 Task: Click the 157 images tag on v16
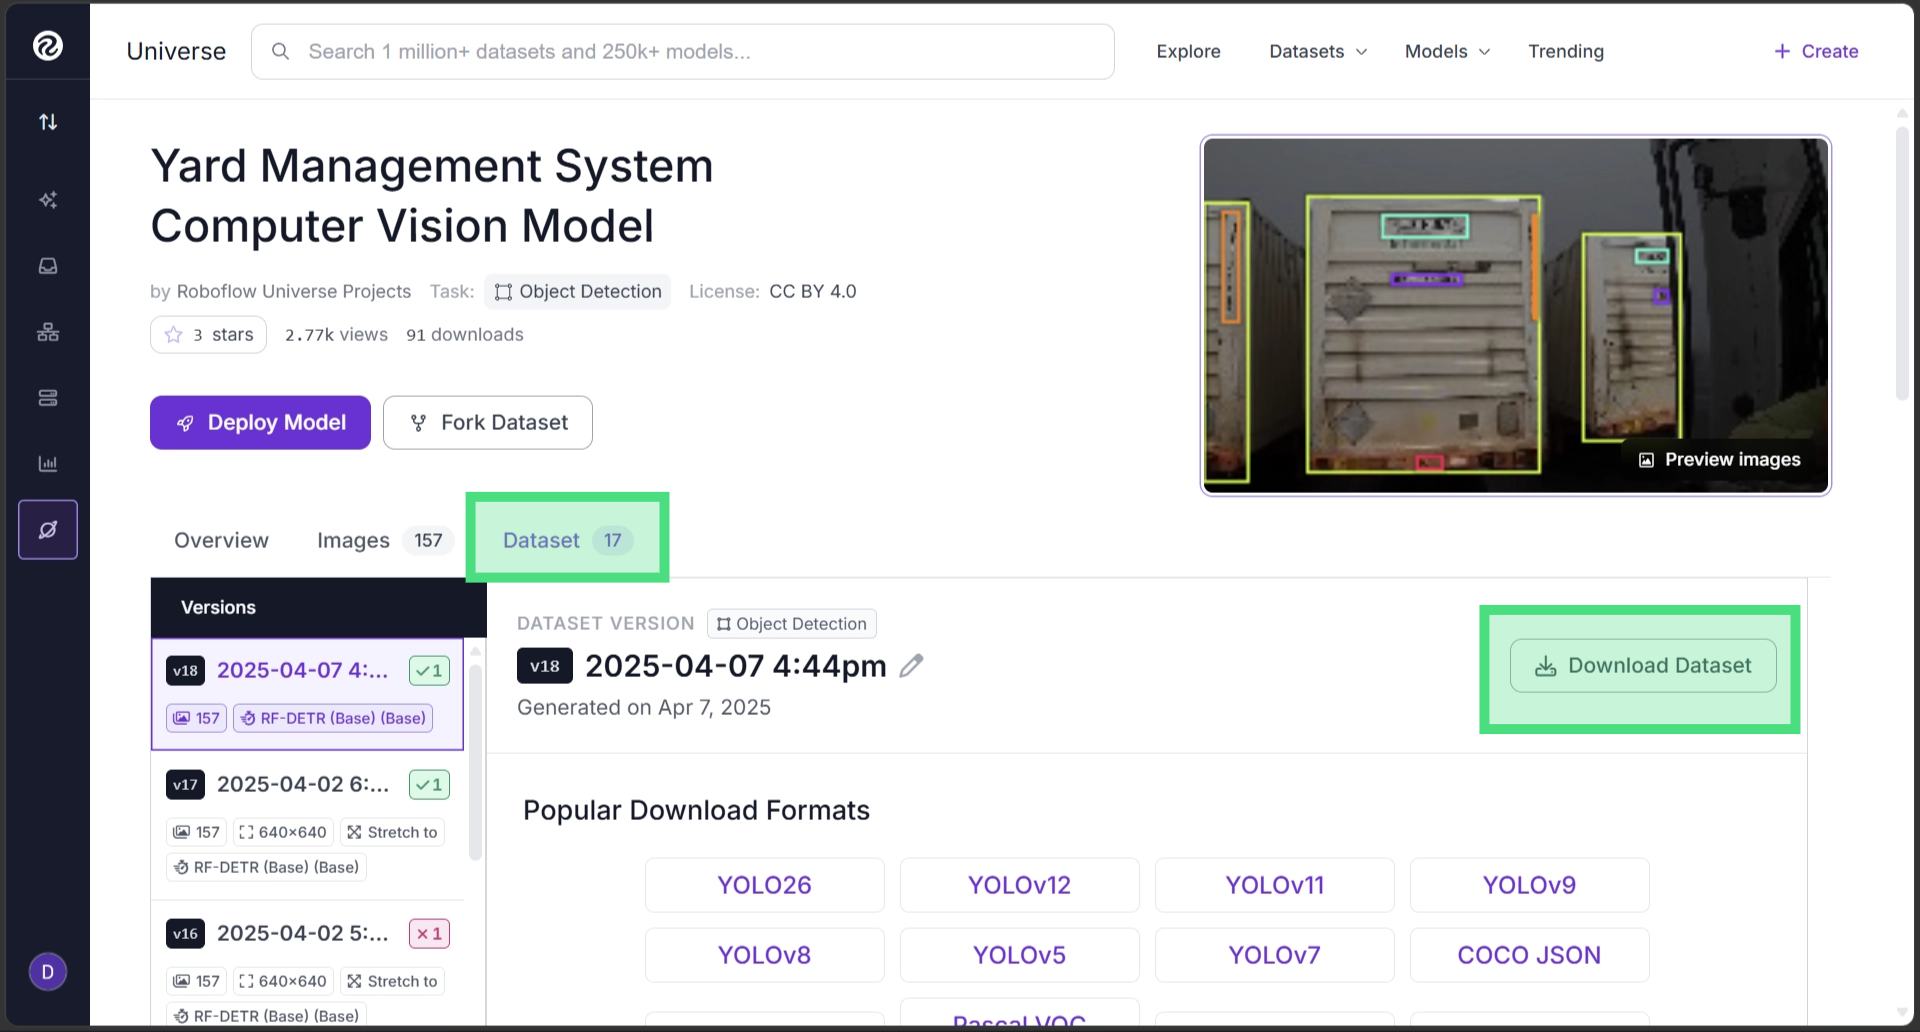(197, 981)
